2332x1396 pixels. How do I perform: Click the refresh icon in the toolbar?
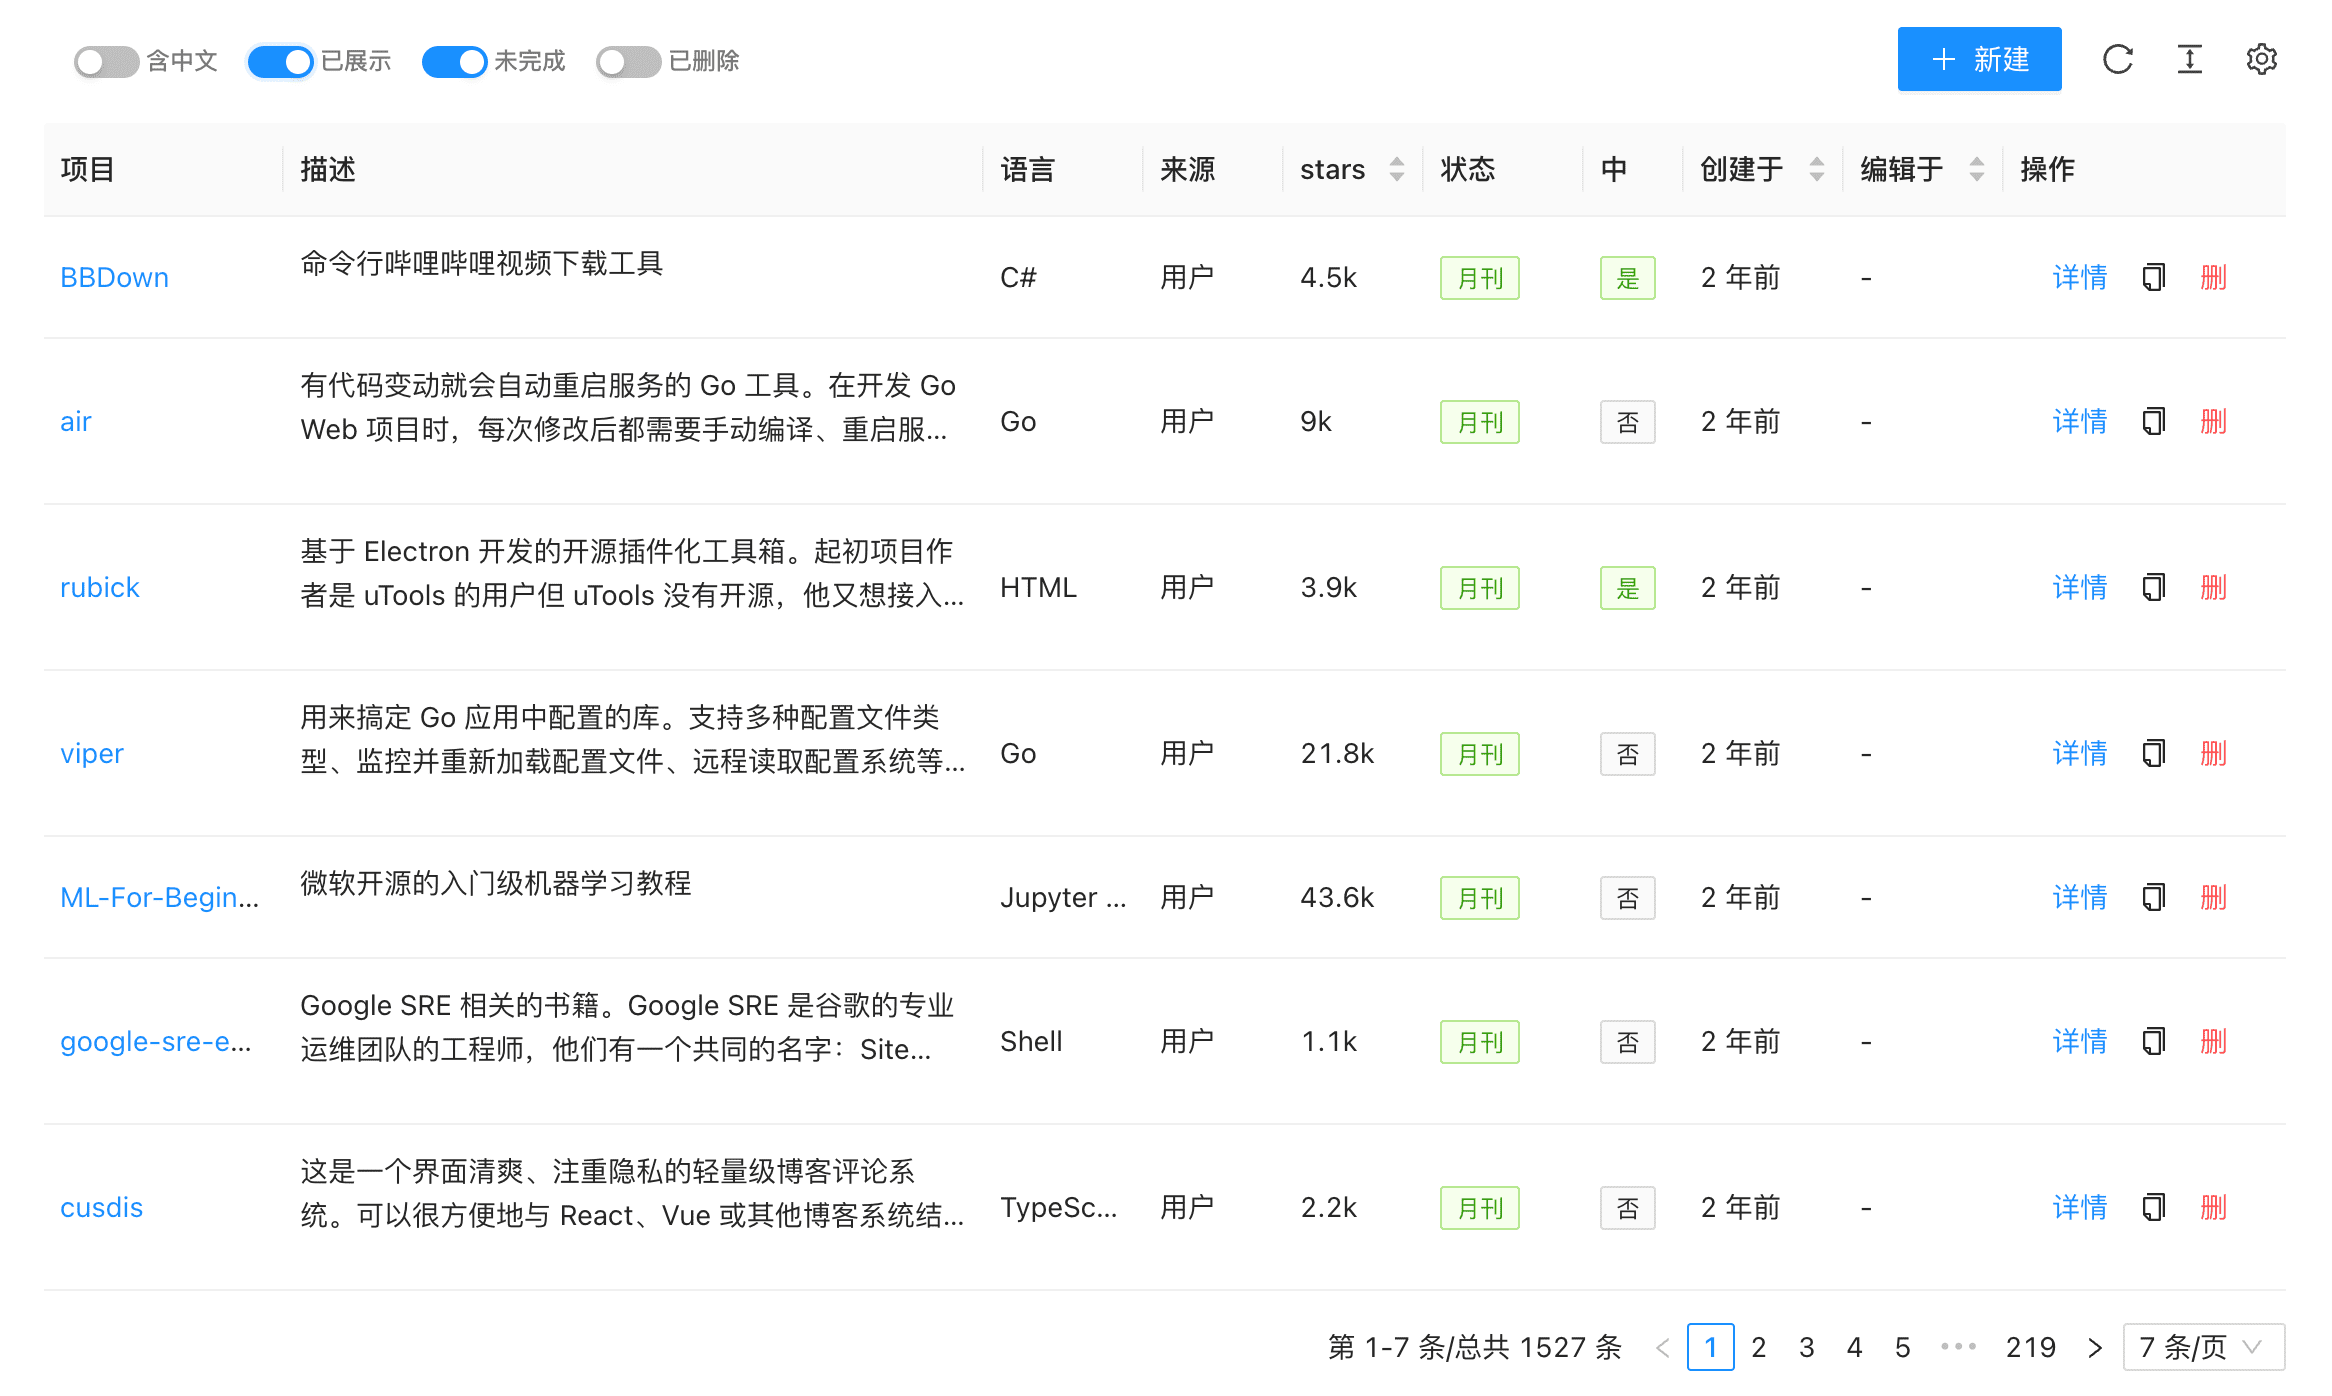coord(2117,60)
